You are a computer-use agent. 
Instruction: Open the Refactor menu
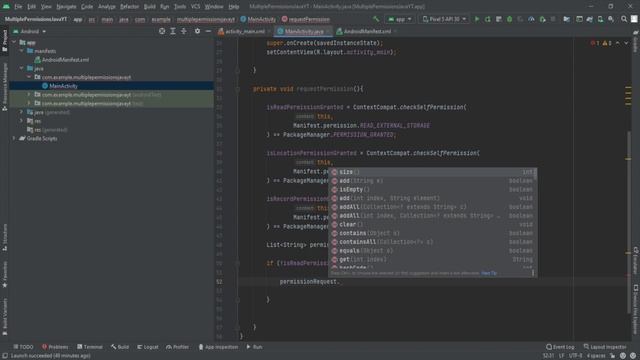[129, 7]
